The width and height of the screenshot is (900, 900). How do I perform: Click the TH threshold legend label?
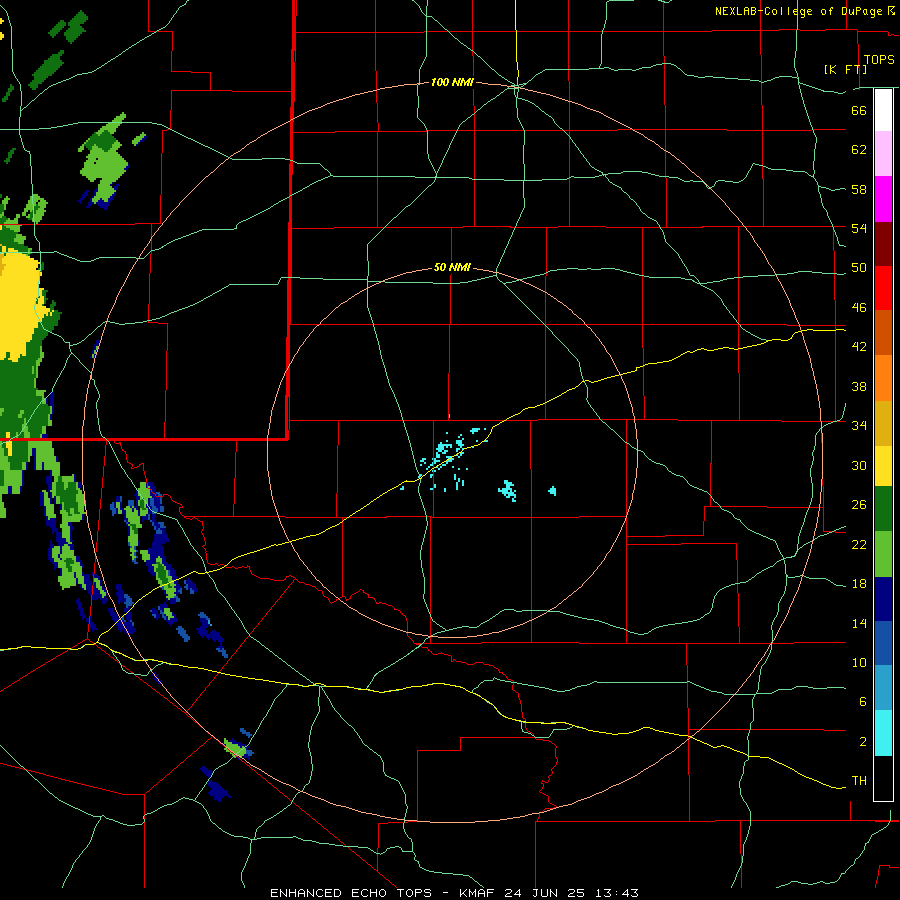coord(859,781)
